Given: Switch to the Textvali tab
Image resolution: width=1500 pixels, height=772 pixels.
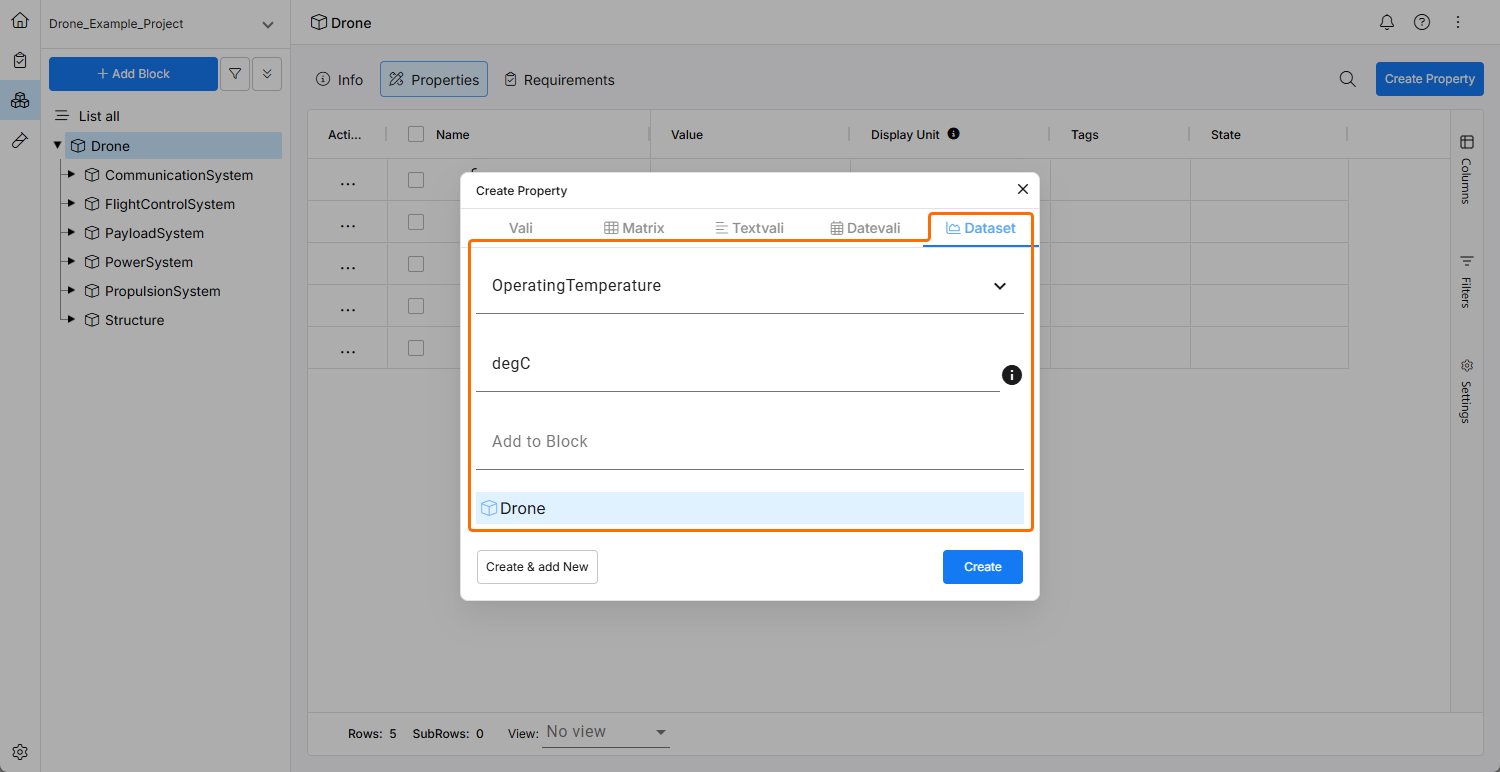Looking at the screenshot, I should [749, 228].
